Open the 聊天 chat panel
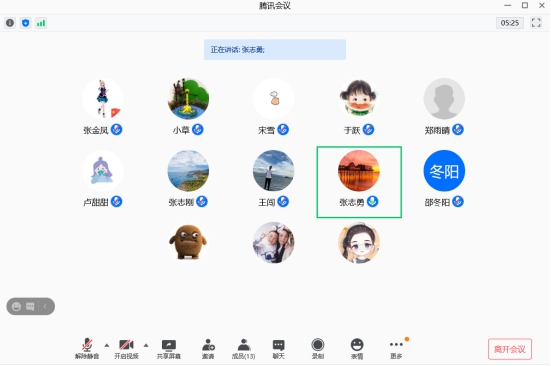The height and width of the screenshot is (366, 551). click(x=279, y=349)
